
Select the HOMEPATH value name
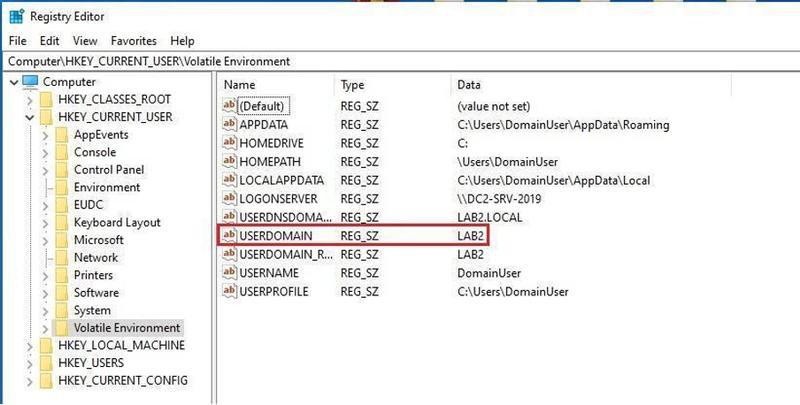[x=270, y=162]
